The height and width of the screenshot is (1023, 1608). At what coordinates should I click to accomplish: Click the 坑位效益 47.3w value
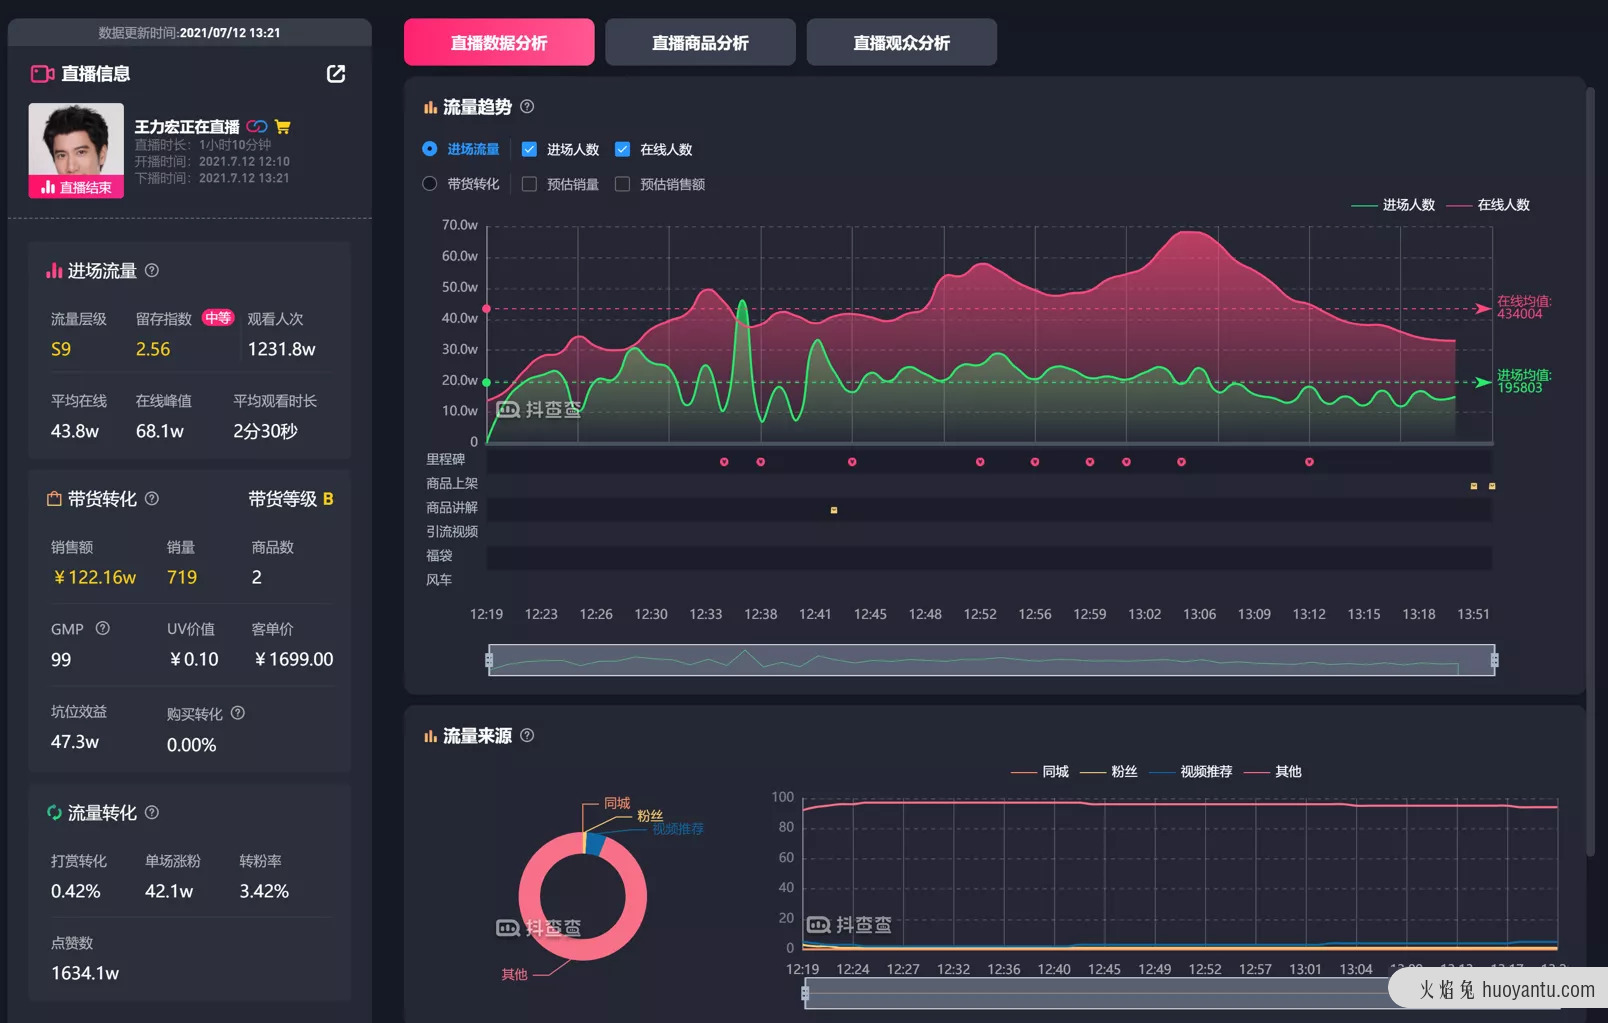click(x=75, y=742)
